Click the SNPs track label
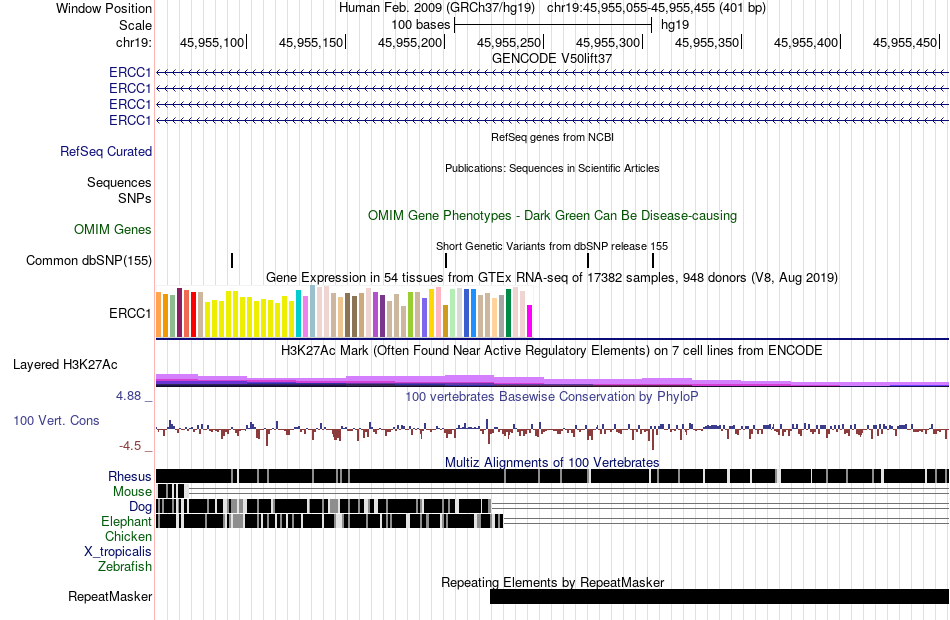This screenshot has height=620, width=950. pos(135,198)
